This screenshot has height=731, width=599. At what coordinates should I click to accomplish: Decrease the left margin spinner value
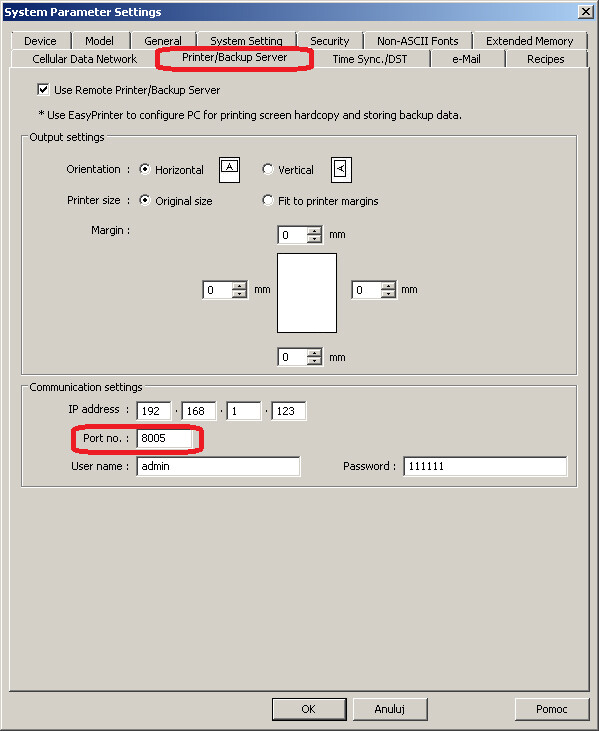pos(240,294)
